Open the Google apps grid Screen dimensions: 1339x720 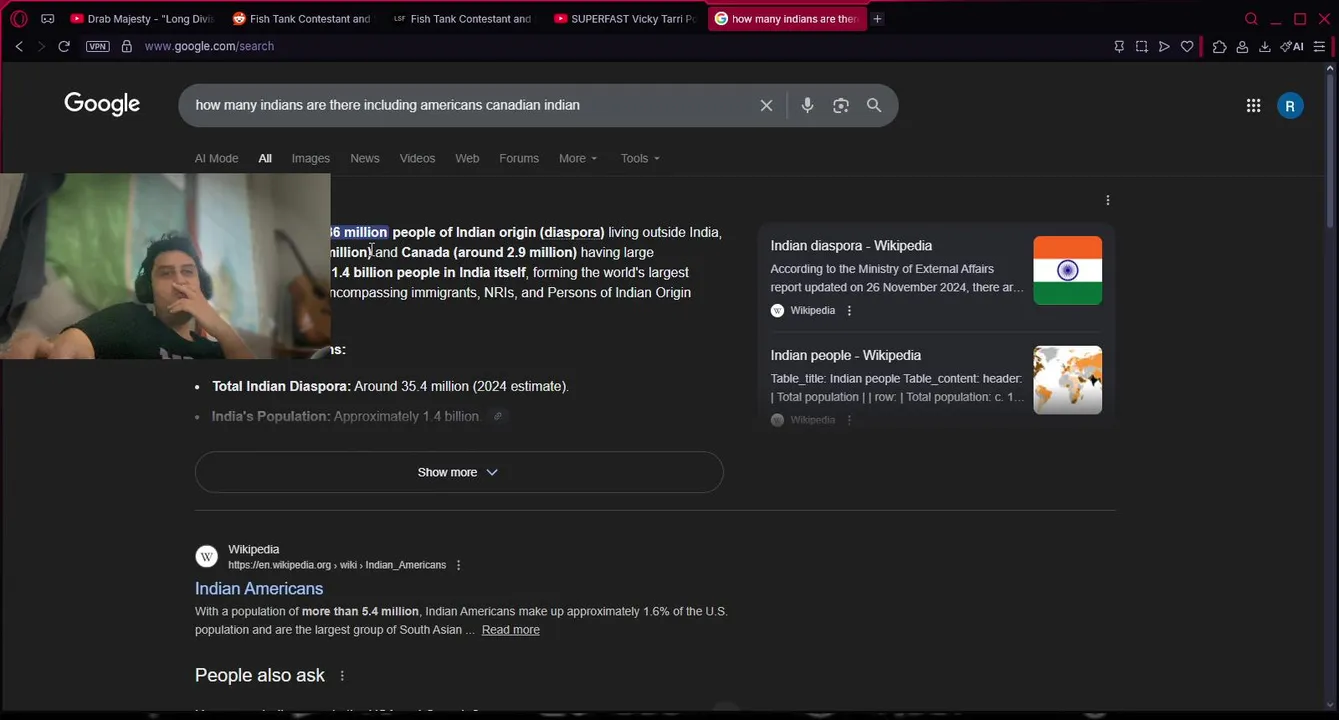(1253, 105)
